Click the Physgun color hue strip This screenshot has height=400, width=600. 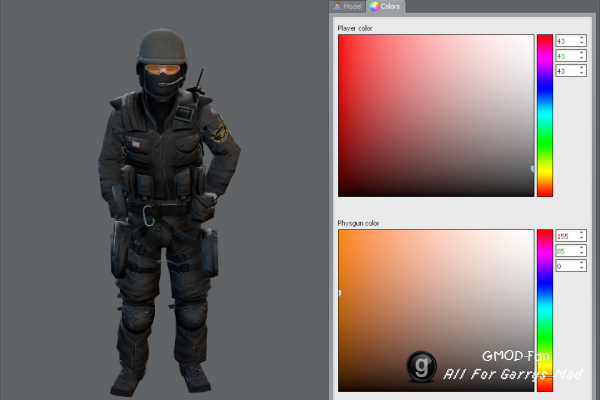tap(545, 310)
